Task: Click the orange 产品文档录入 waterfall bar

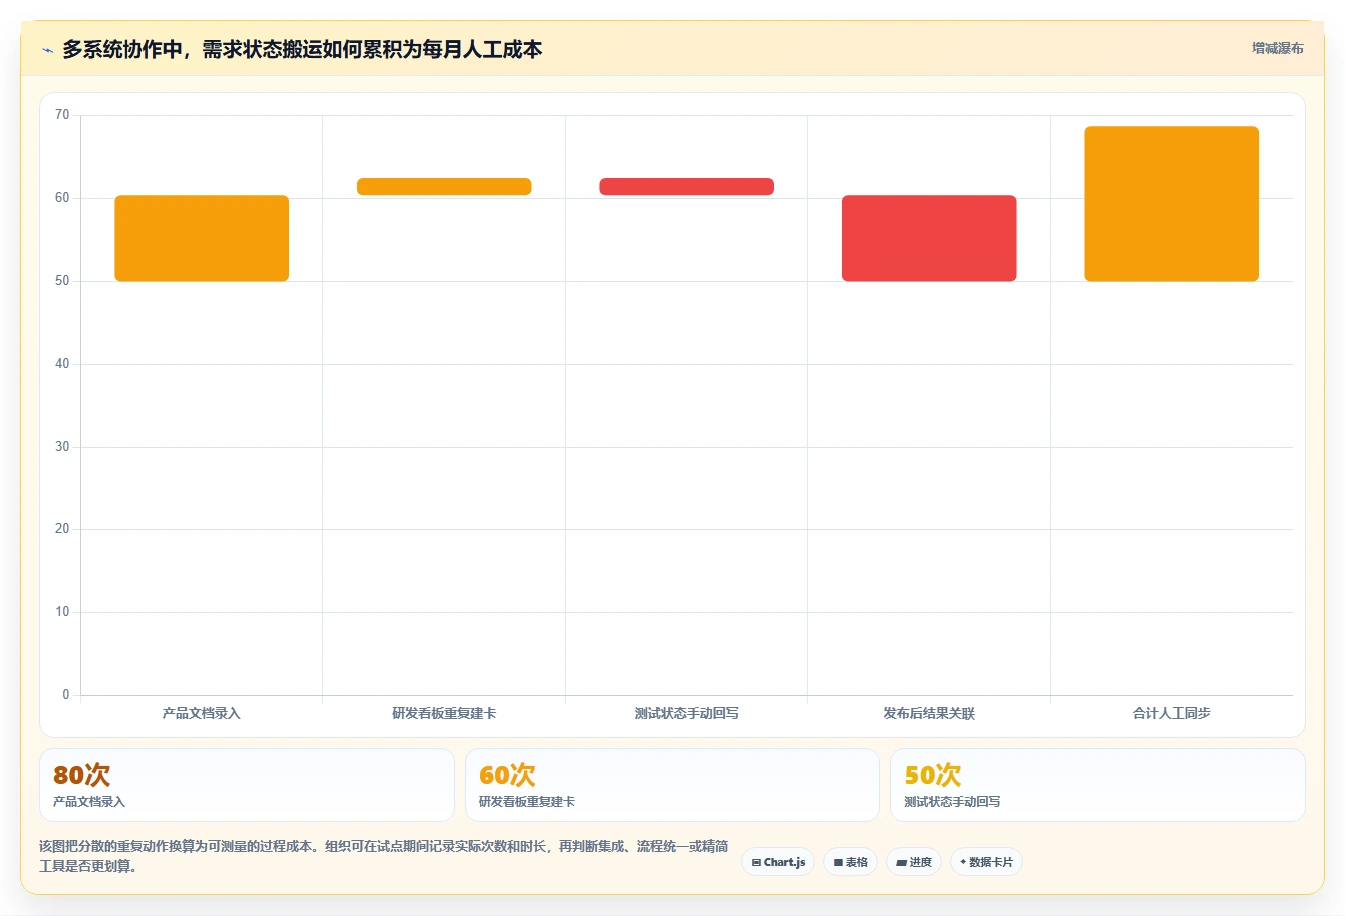Action: 202,238
